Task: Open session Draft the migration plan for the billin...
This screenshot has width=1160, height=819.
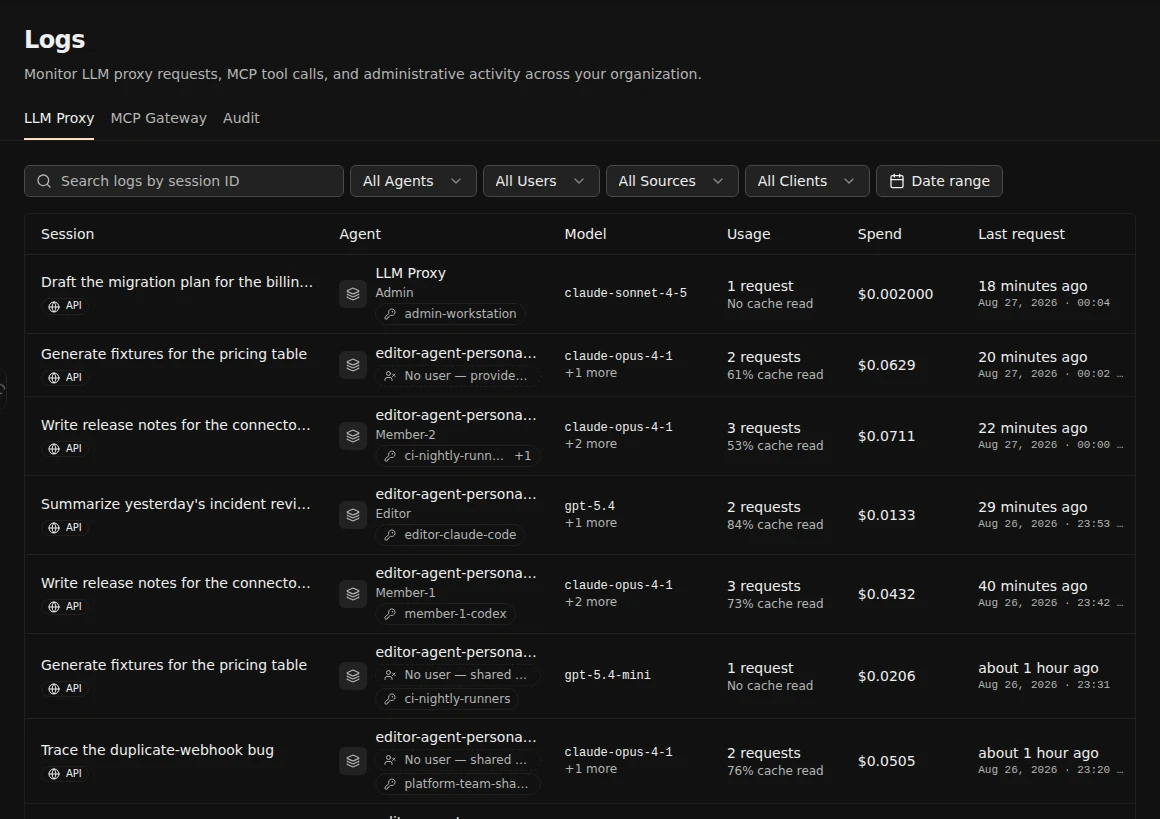Action: 177,282
